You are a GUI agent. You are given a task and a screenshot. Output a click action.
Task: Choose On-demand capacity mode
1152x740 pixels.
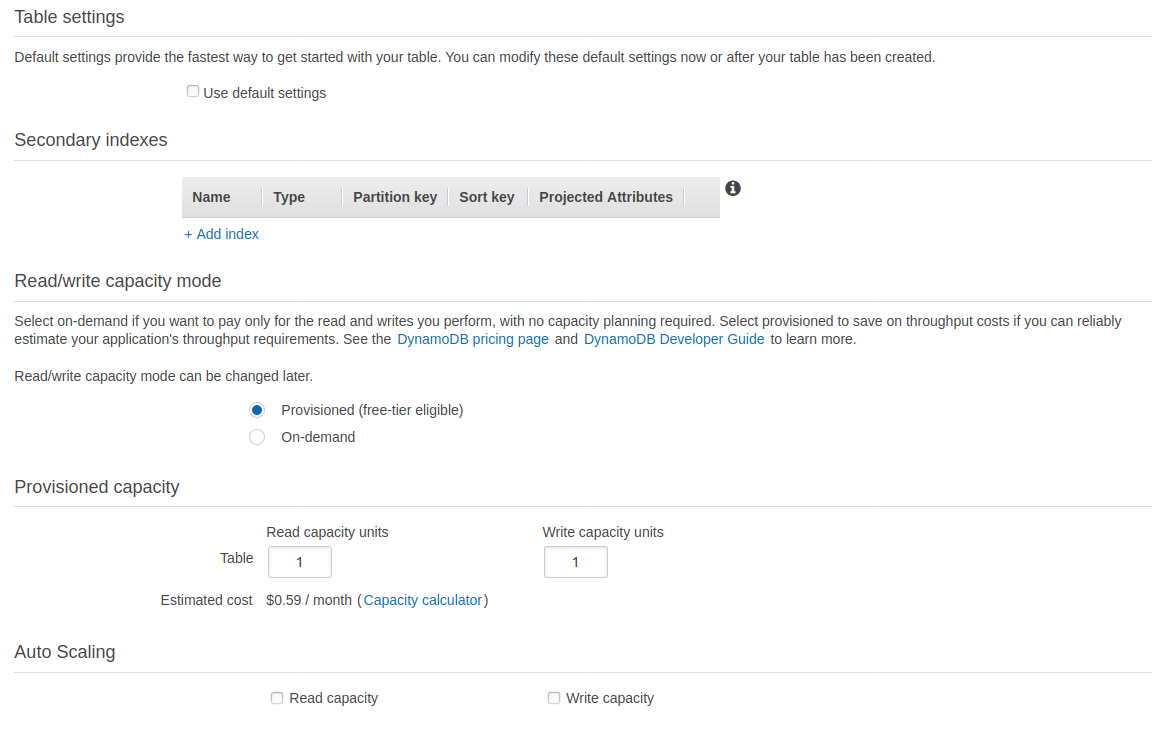pyautogui.click(x=257, y=437)
